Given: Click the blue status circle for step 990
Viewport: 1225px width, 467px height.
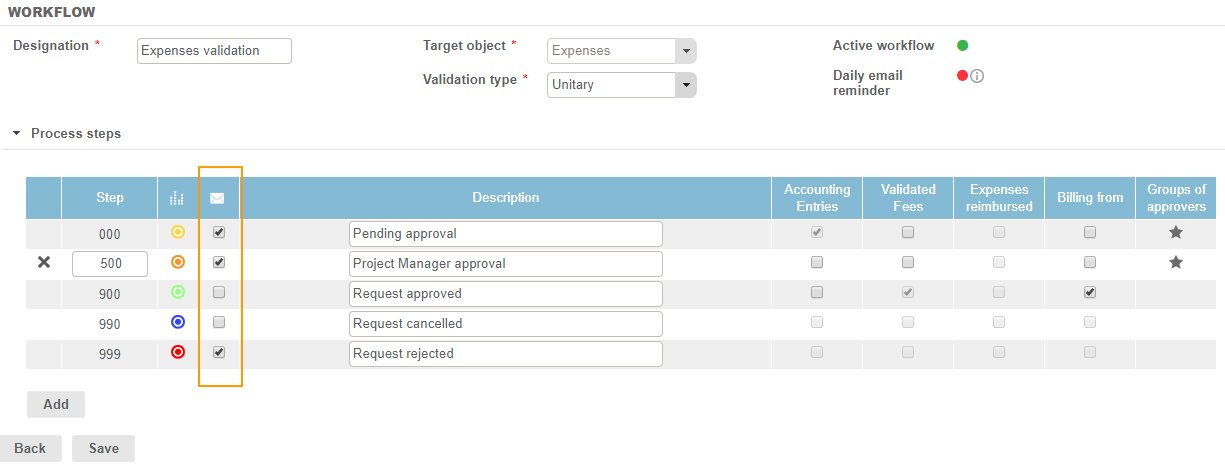Looking at the screenshot, I should pyautogui.click(x=178, y=322).
